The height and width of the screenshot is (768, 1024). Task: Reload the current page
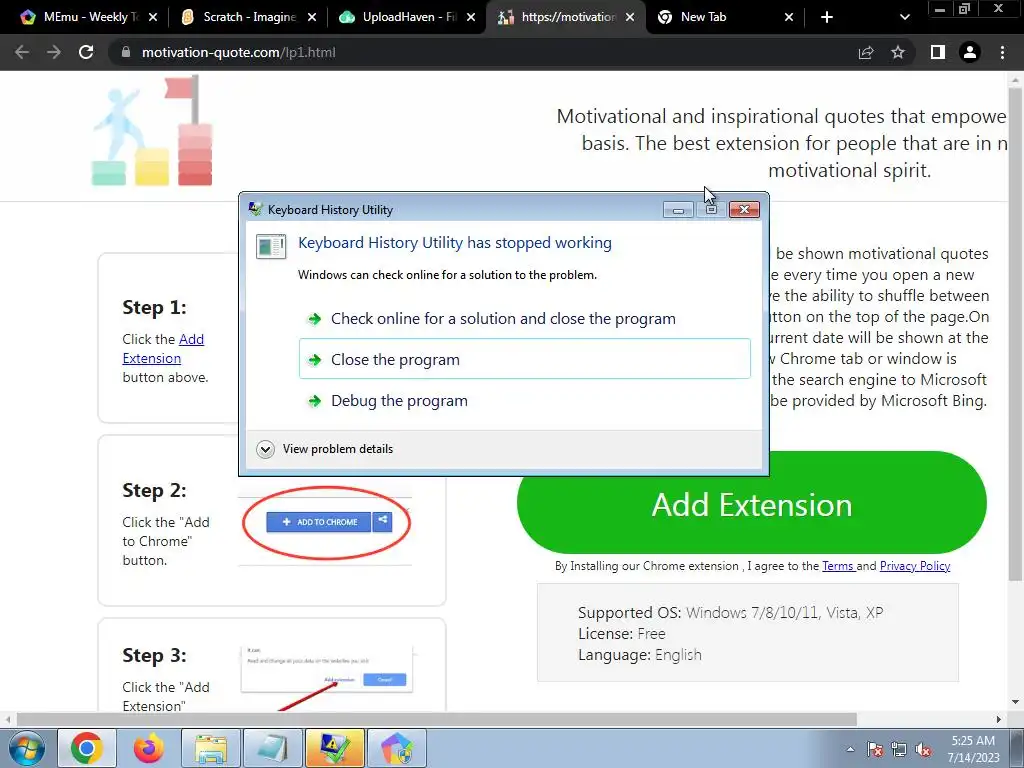pos(86,52)
